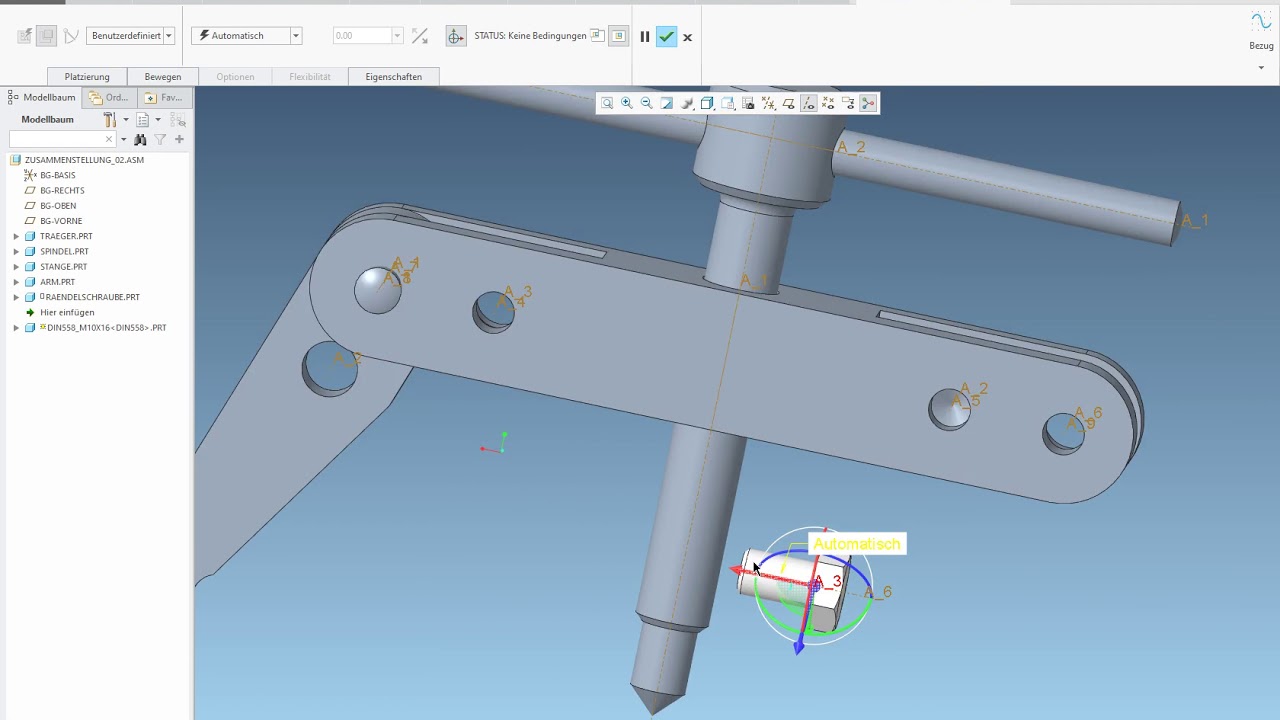Select BG-BASIS coordinate system
Image resolution: width=1280 pixels, height=720 pixels.
(57, 175)
